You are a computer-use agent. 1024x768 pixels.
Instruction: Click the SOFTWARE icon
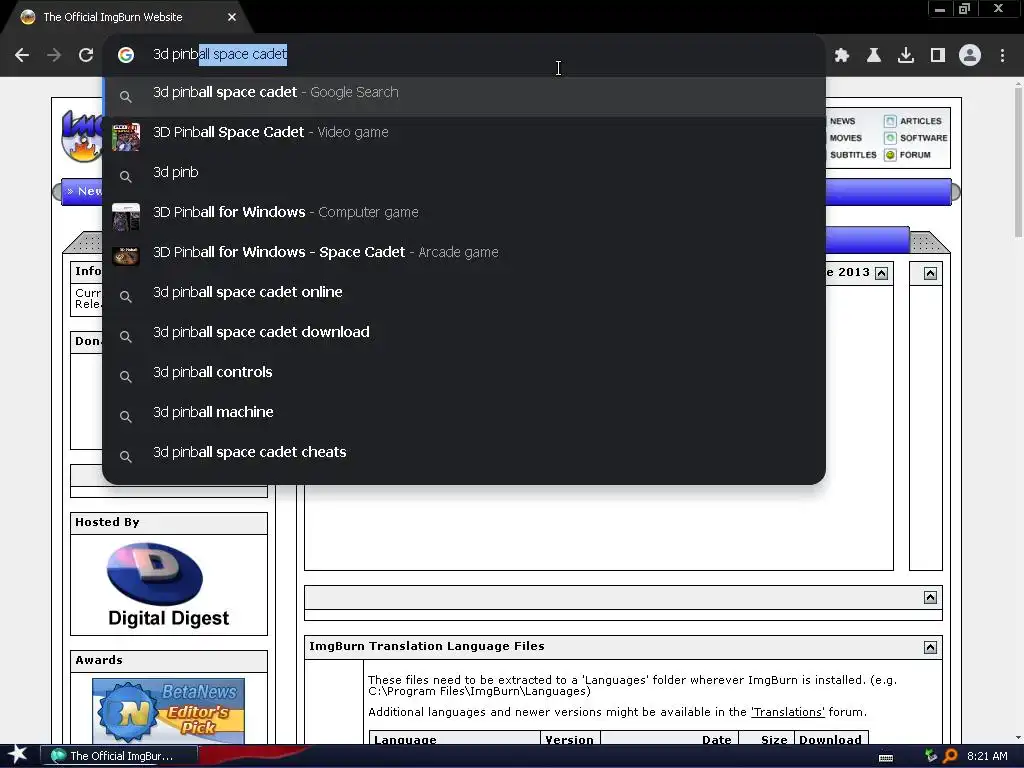point(890,138)
